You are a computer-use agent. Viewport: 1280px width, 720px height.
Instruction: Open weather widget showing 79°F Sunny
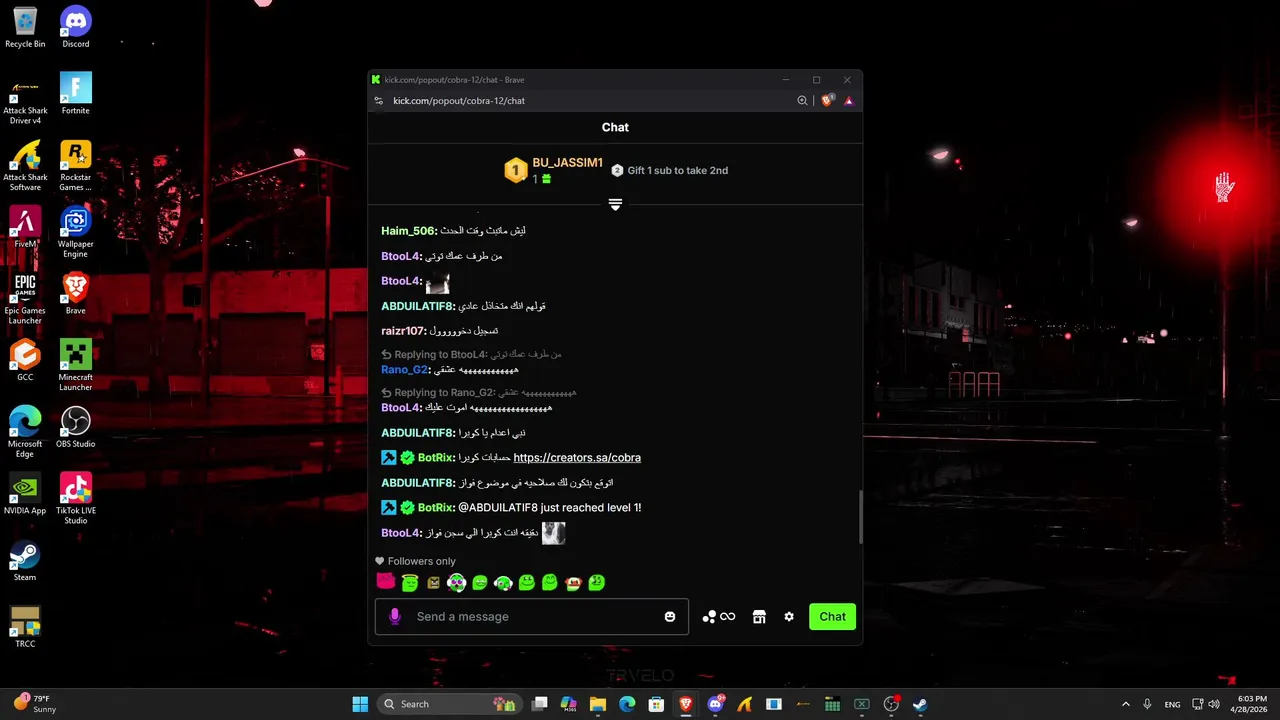pos(35,704)
